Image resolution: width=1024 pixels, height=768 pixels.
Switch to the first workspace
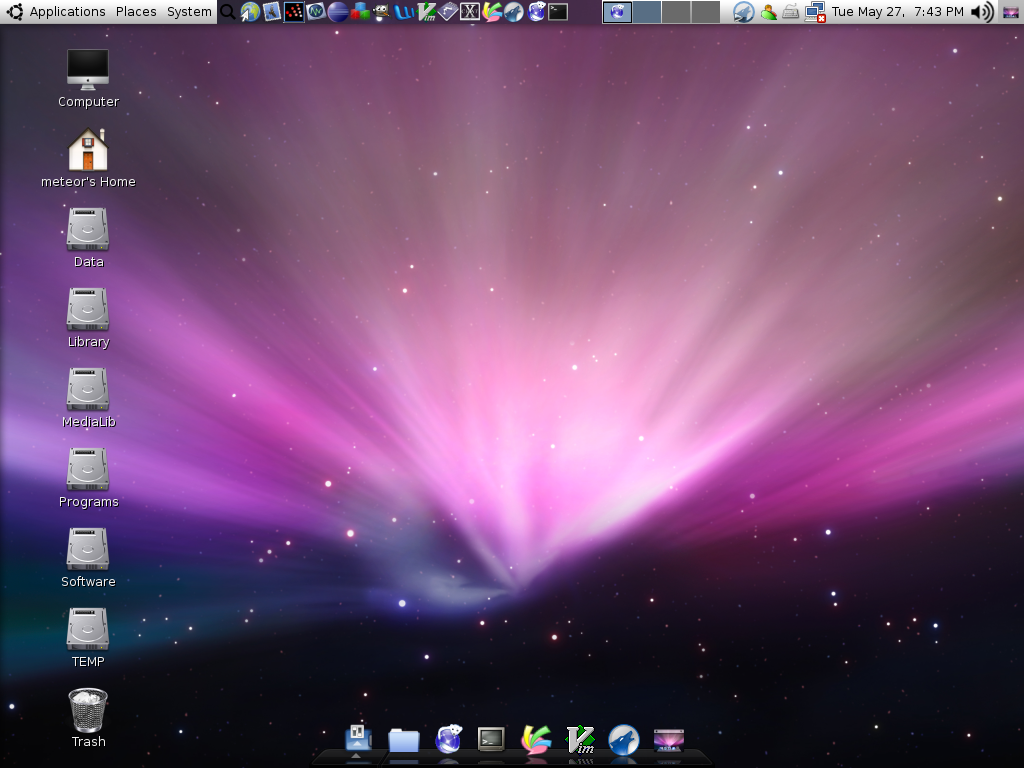[617, 12]
